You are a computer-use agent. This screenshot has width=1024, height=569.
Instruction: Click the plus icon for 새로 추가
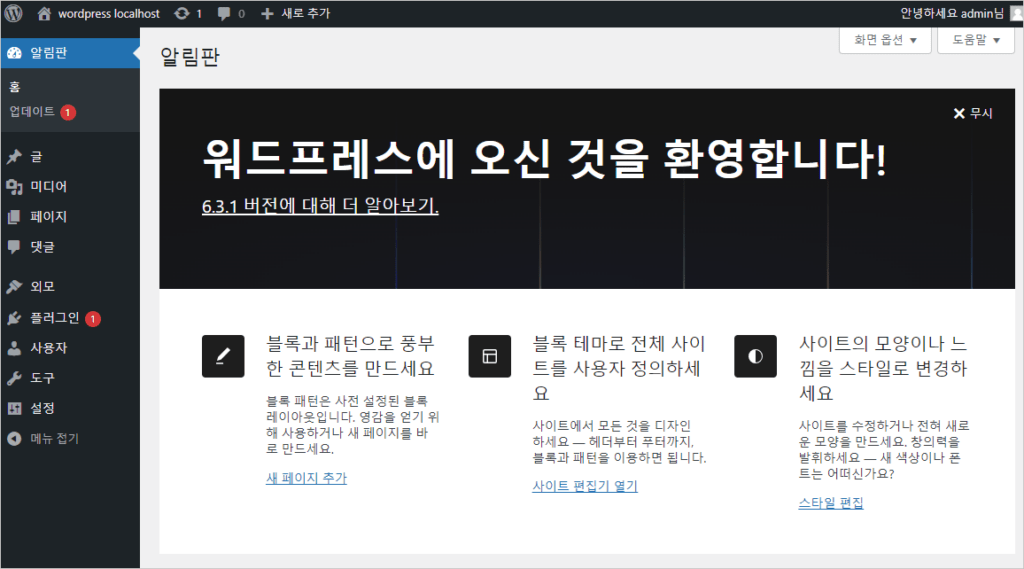pos(267,14)
